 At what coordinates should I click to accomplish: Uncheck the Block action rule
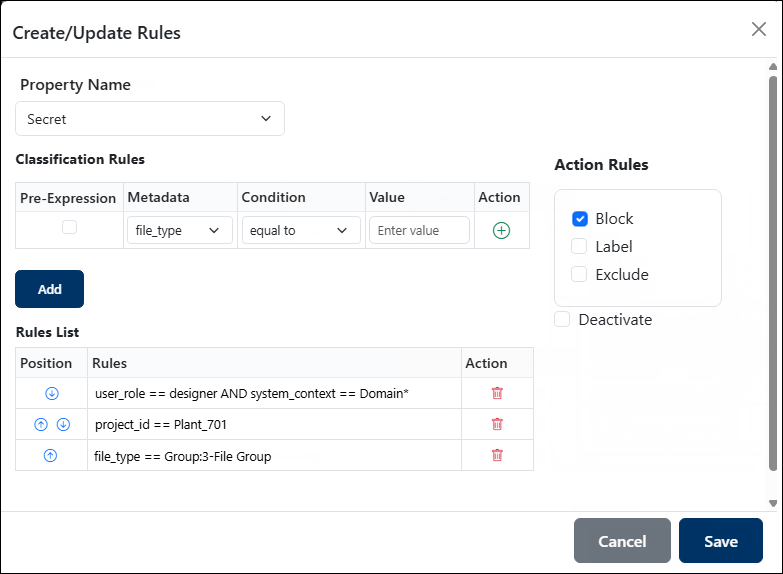pos(580,219)
